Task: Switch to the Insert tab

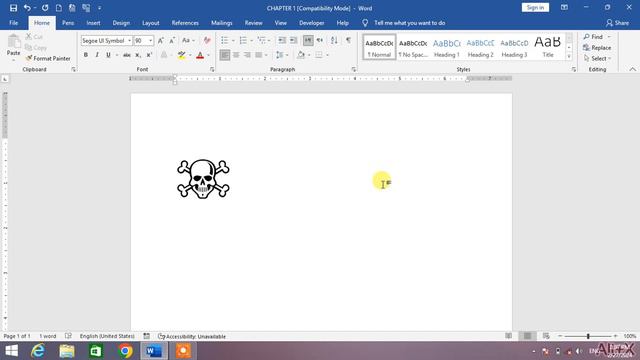Action: [93, 23]
